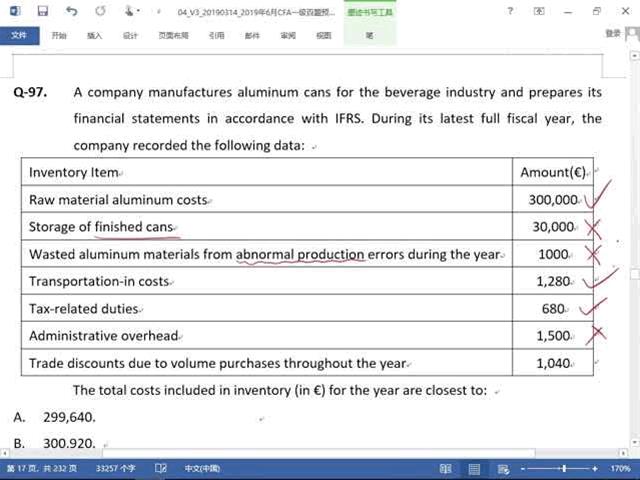Switch to the 审阅 (Review) tab

coord(288,36)
